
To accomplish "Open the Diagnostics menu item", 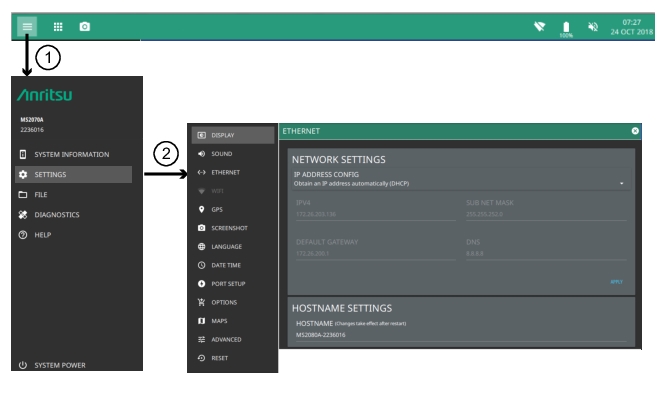I will (x=74, y=214).
